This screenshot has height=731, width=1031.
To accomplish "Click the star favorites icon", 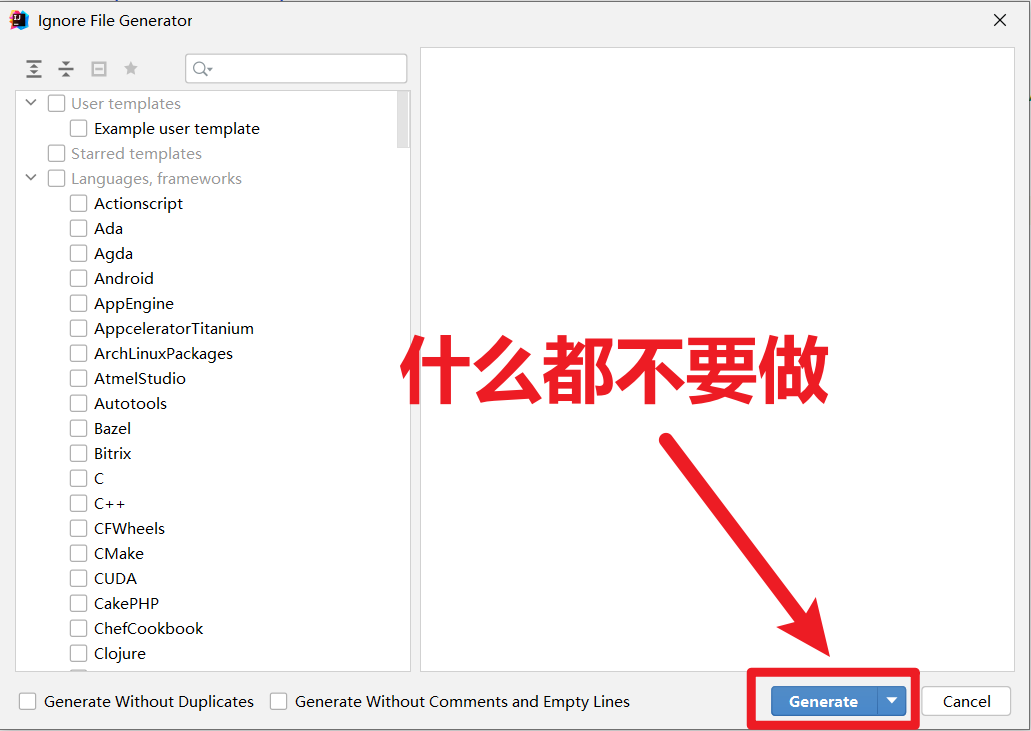I will click(131, 68).
